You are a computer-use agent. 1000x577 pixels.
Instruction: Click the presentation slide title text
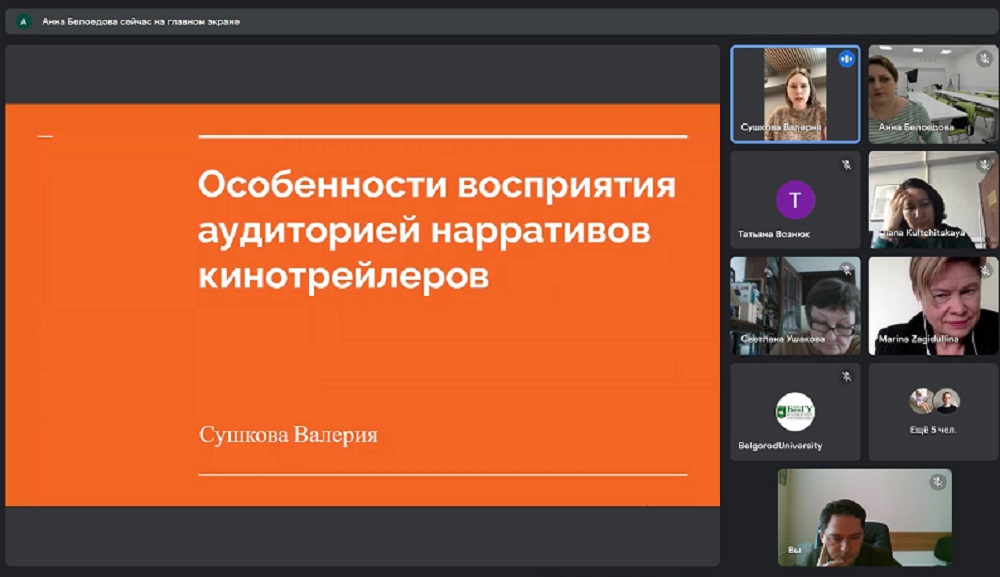(x=437, y=230)
